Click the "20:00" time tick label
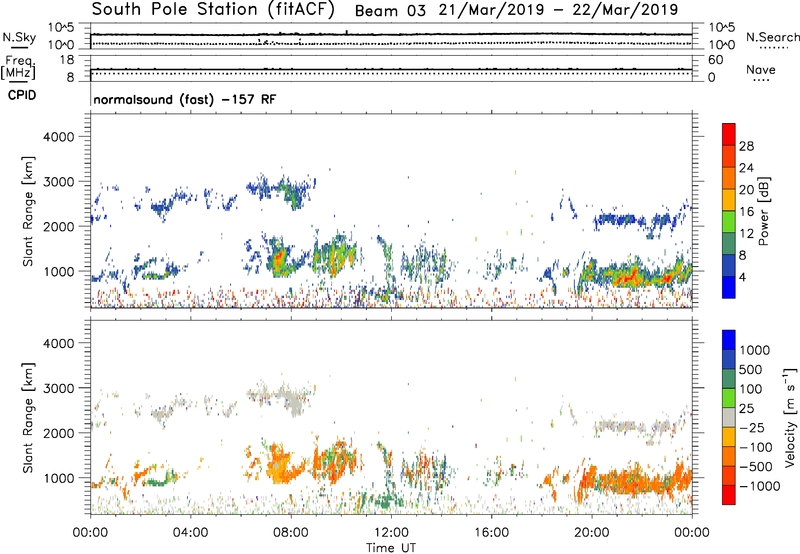 tap(592, 533)
